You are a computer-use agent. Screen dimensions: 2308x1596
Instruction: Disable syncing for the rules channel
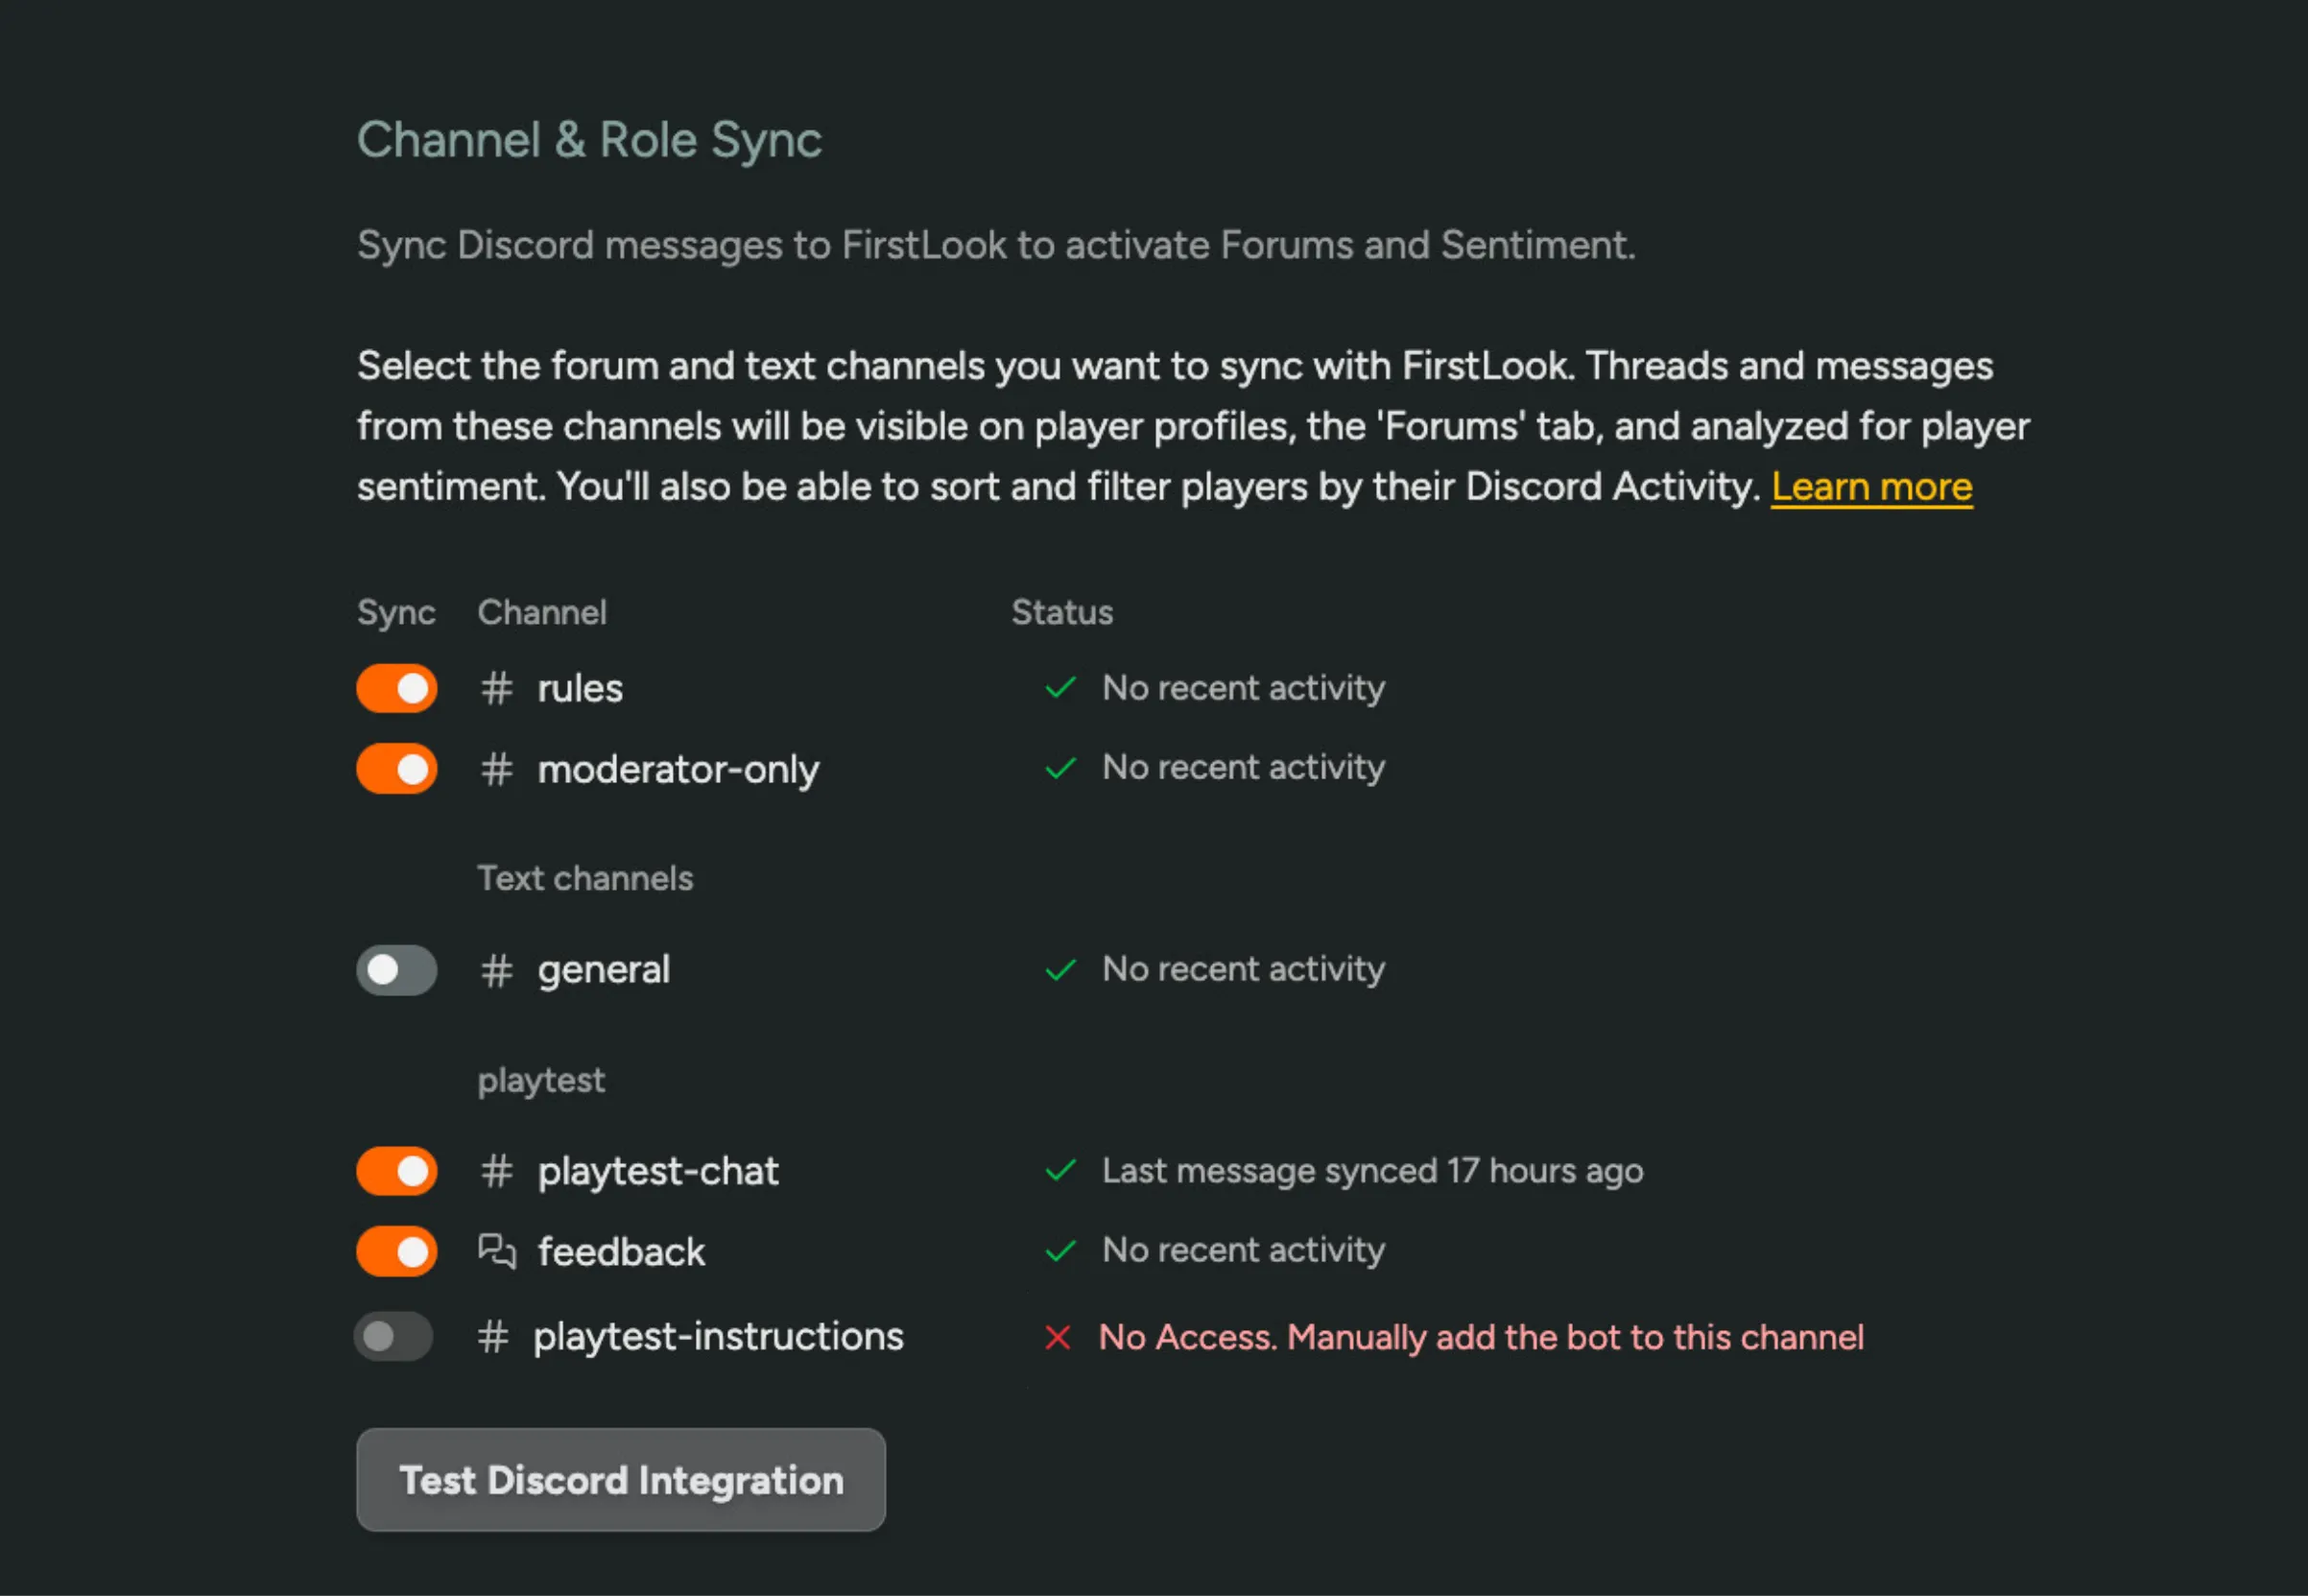[x=396, y=688]
